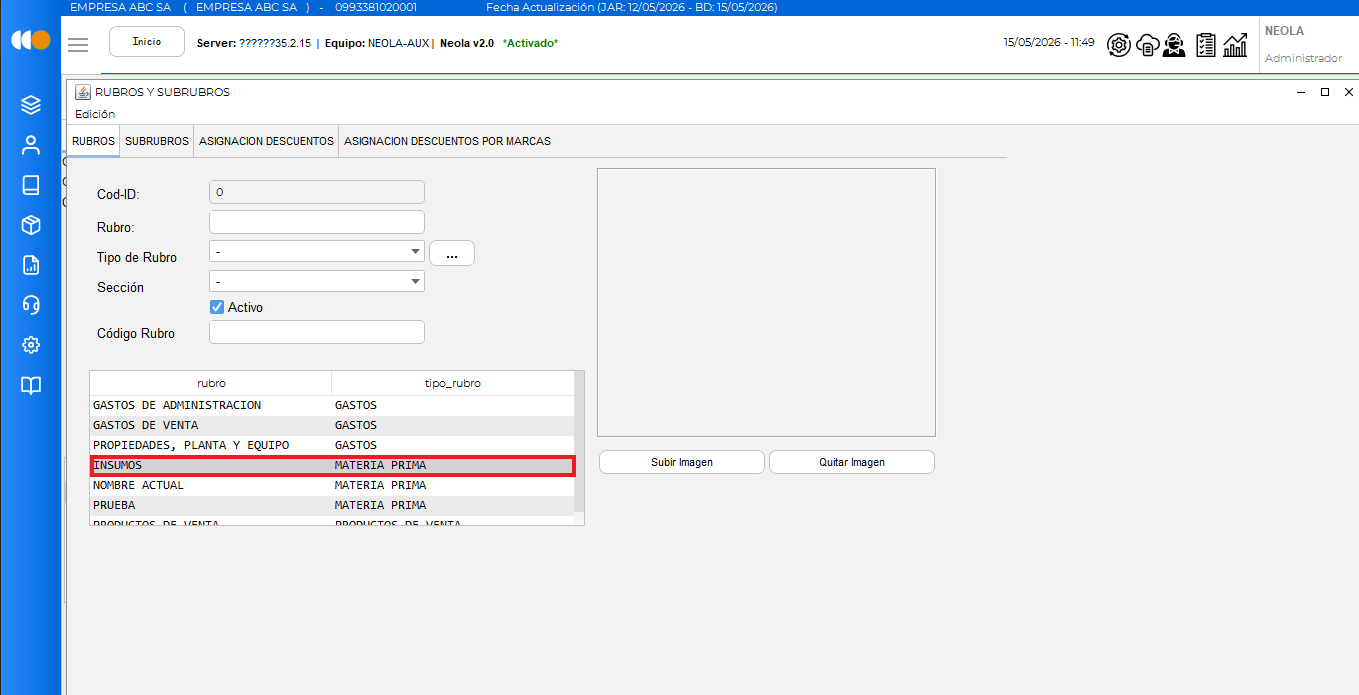Click the Subir Imagen button
The width and height of the screenshot is (1359, 695).
point(682,462)
